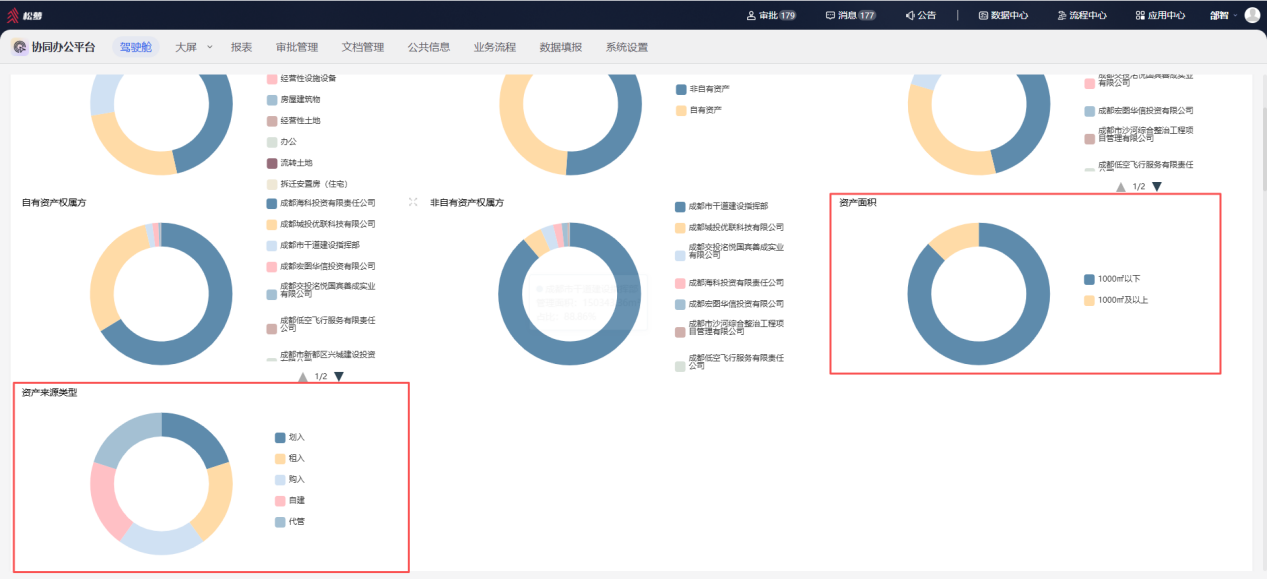Click the 公告 announcement speaker icon
The width and height of the screenshot is (1267, 579).
[x=910, y=15]
